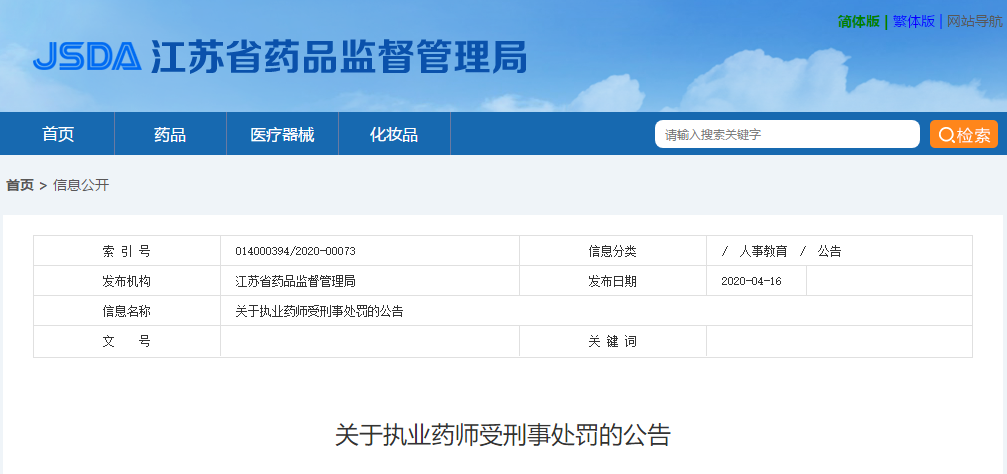The height and width of the screenshot is (474, 1007).
Task: Click the 信息名称 value in the info table
Action: click(319, 312)
